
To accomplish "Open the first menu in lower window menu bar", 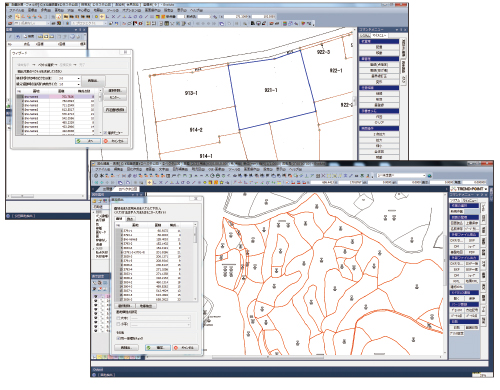I will (101, 169).
